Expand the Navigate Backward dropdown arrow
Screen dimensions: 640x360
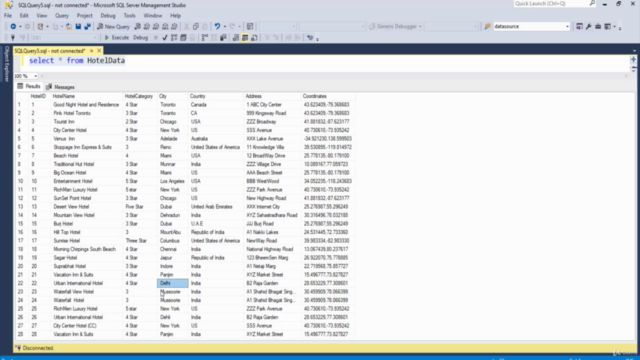coord(20,27)
